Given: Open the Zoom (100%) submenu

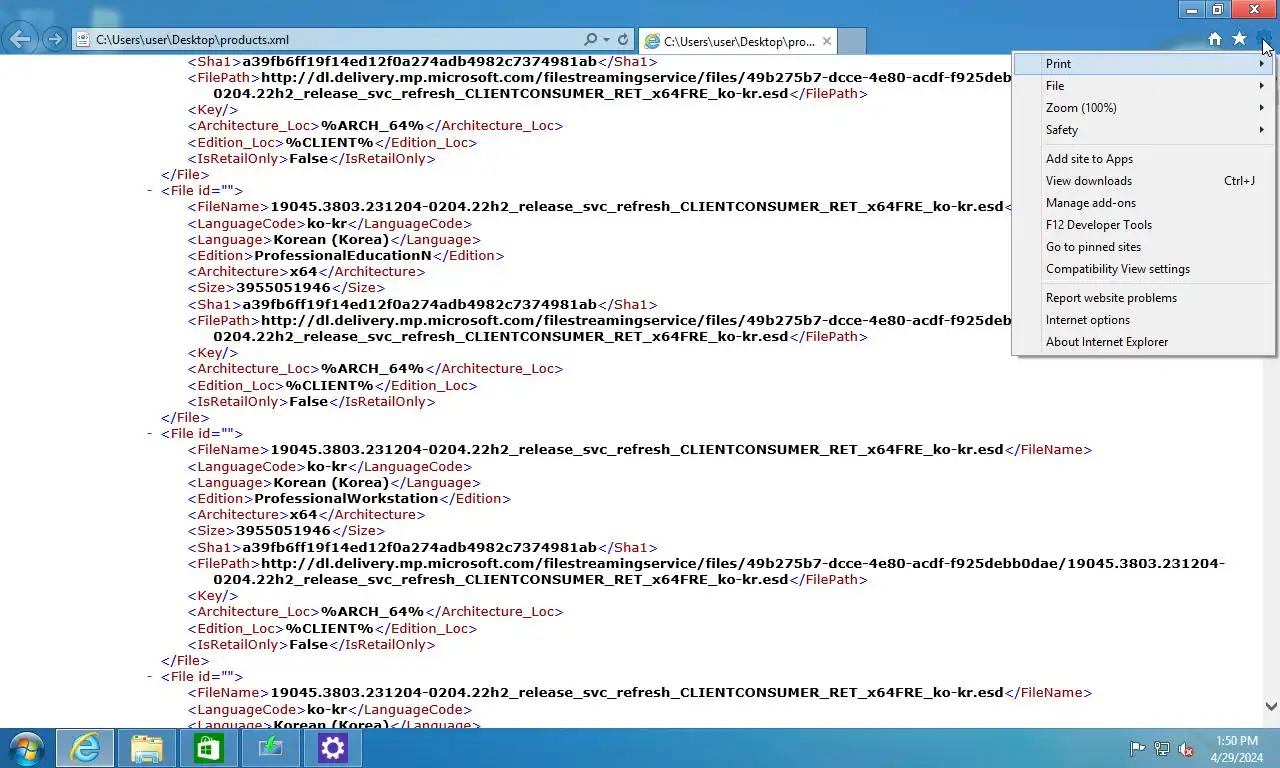Looking at the screenshot, I should 1143,107.
